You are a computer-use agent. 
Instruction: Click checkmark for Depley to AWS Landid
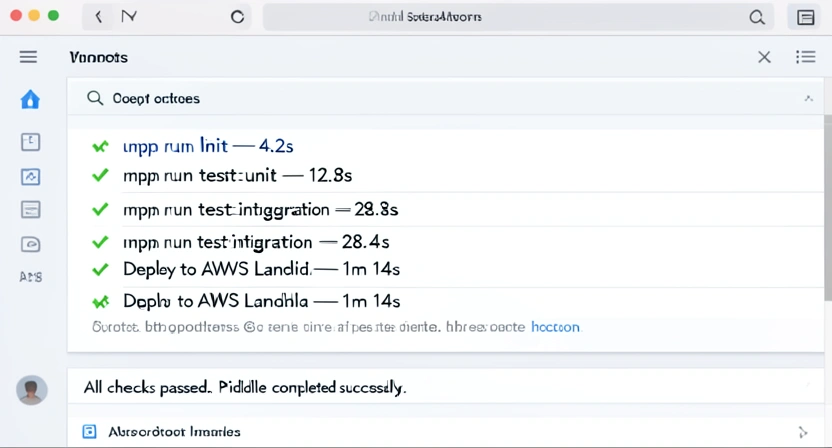click(x=100, y=269)
